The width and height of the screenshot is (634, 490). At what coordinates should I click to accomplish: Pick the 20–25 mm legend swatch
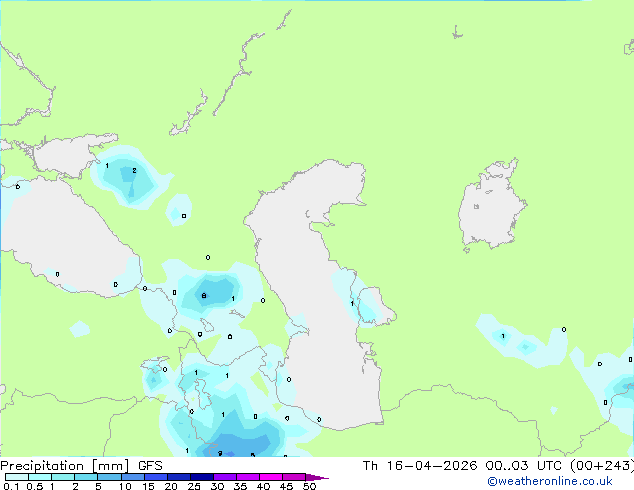pyautogui.click(x=178, y=477)
